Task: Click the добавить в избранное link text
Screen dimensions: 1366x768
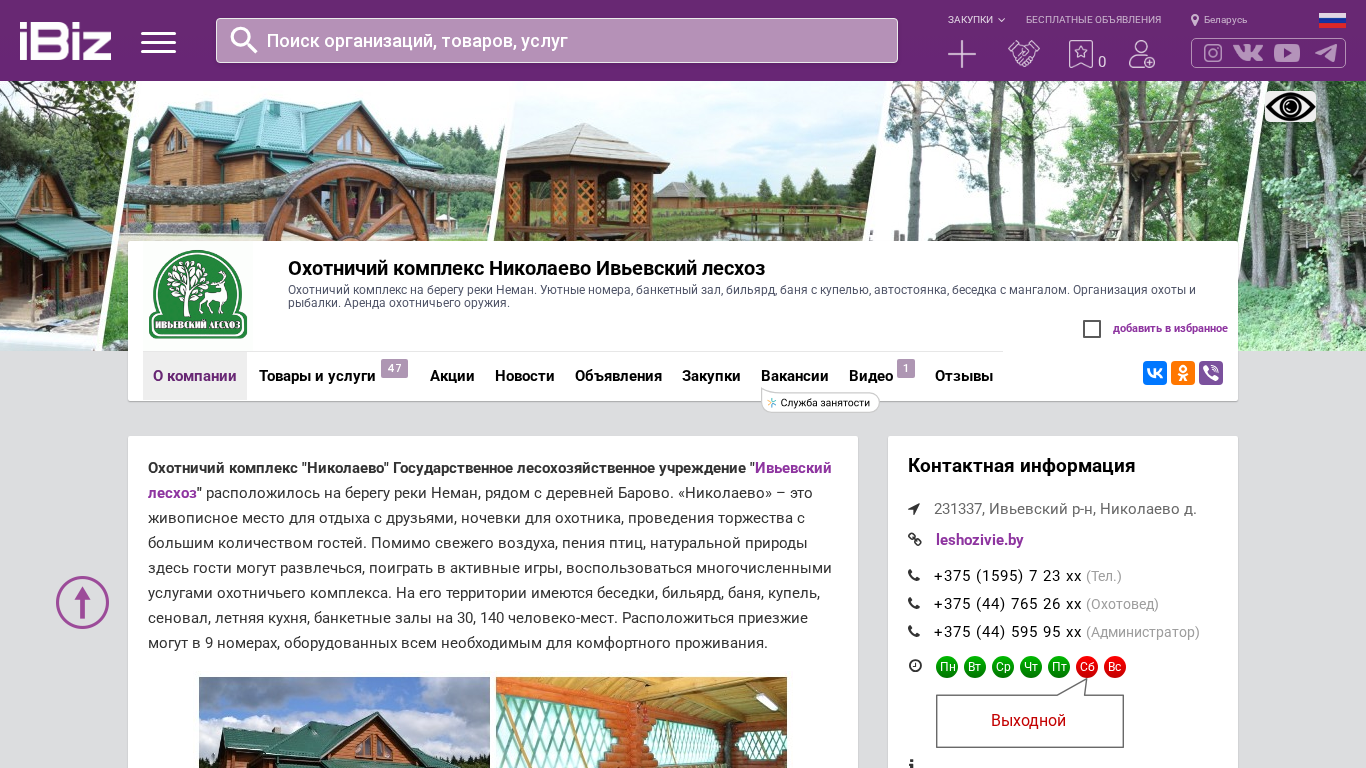Action: (x=1170, y=329)
